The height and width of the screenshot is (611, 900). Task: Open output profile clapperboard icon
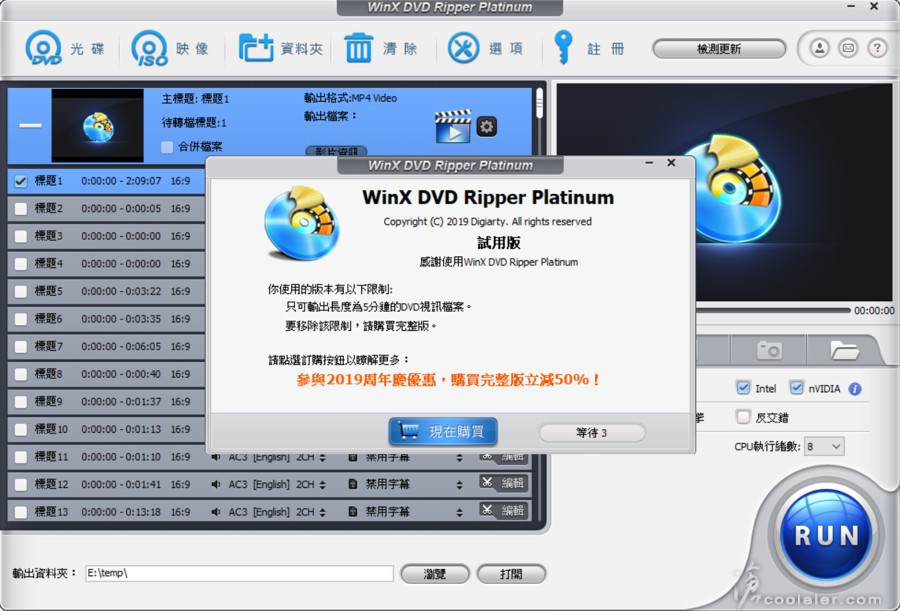tap(453, 126)
